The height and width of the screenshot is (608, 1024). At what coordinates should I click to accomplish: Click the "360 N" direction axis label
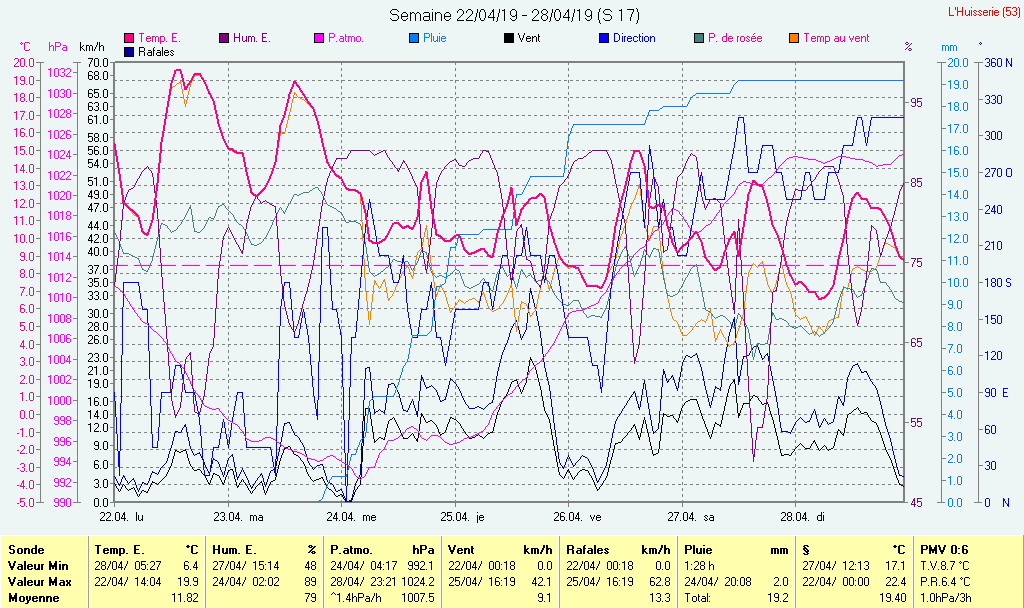click(x=999, y=63)
